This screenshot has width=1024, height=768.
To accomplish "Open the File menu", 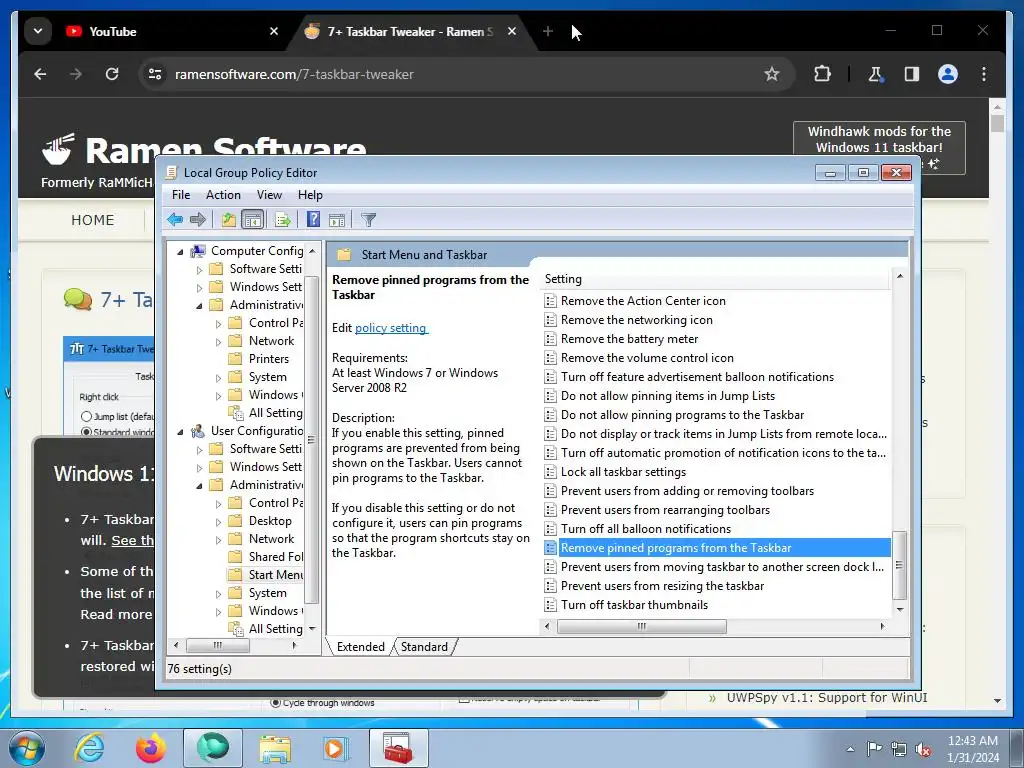I will point(181,195).
